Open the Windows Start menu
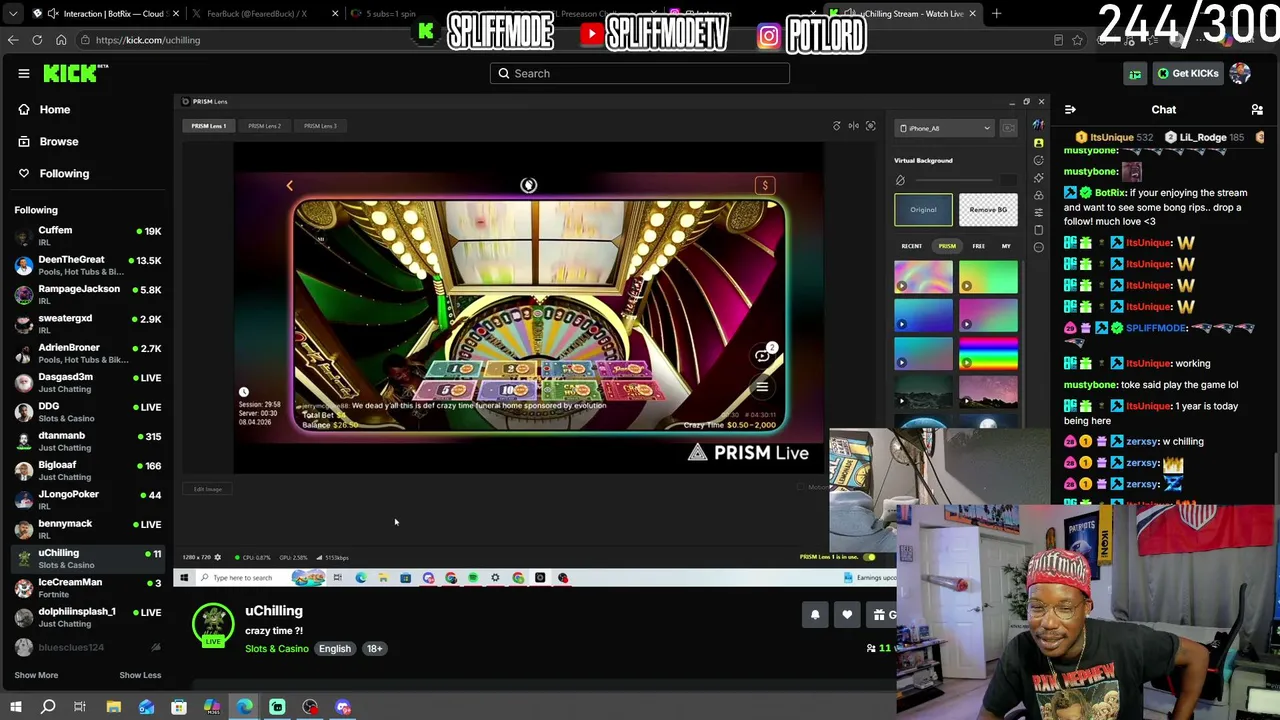This screenshot has width=1280, height=720. 15,707
